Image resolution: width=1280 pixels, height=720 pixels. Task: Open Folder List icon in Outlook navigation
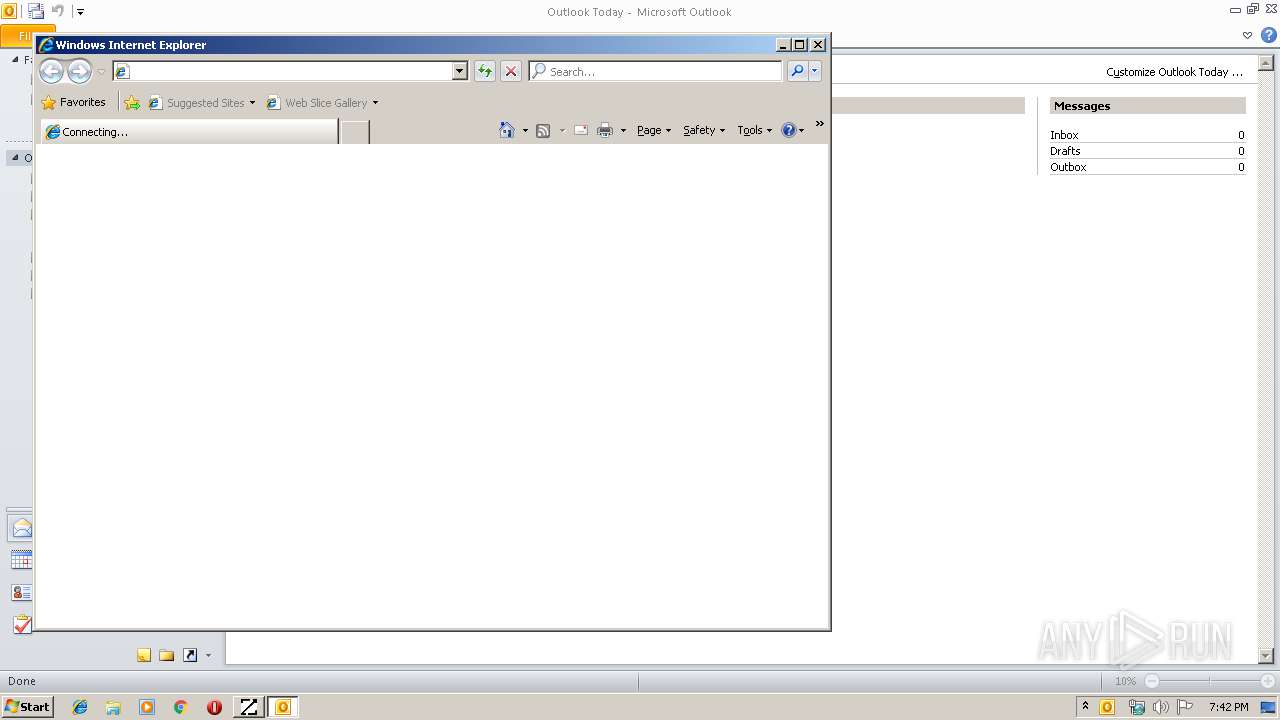click(x=167, y=655)
